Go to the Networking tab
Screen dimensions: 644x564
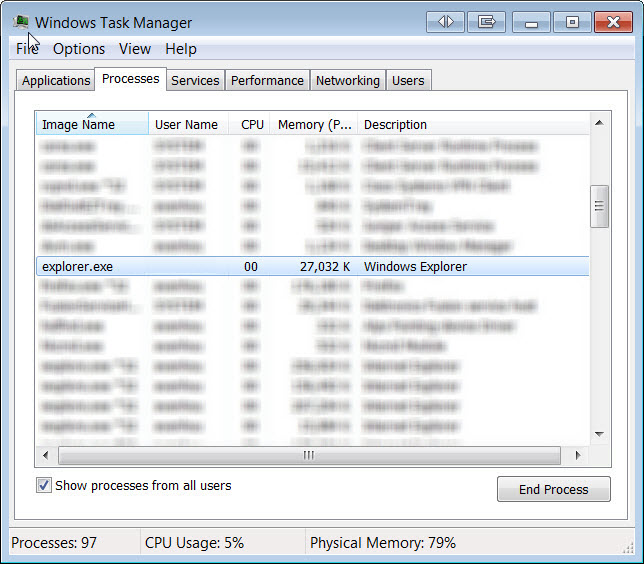347,81
